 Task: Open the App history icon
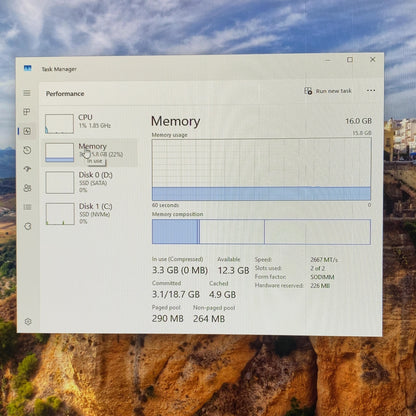pos(27,150)
